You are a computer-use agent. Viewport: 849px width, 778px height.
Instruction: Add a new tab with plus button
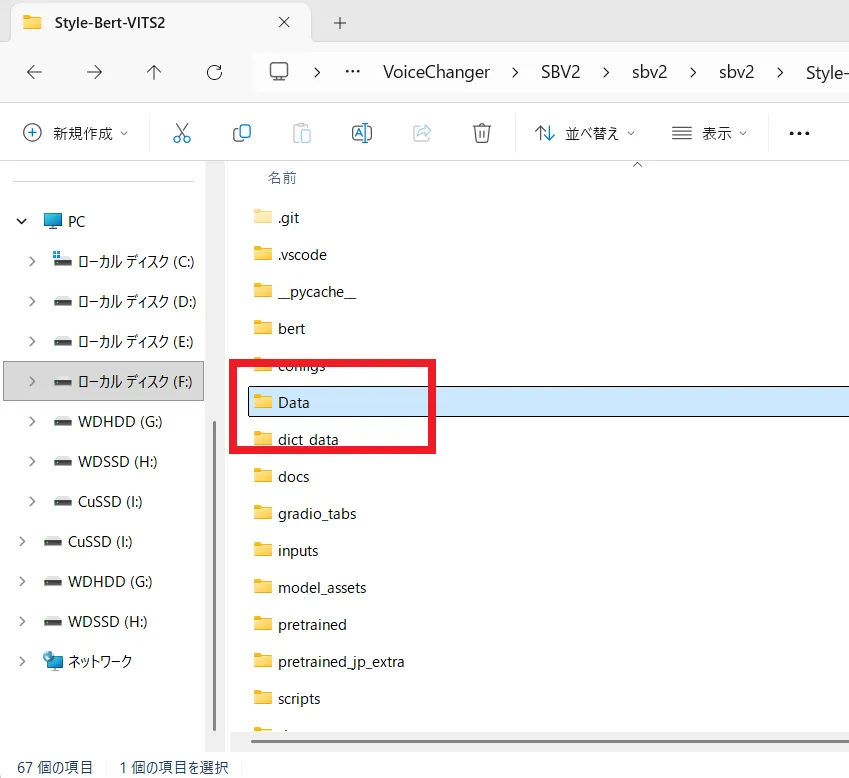339,23
